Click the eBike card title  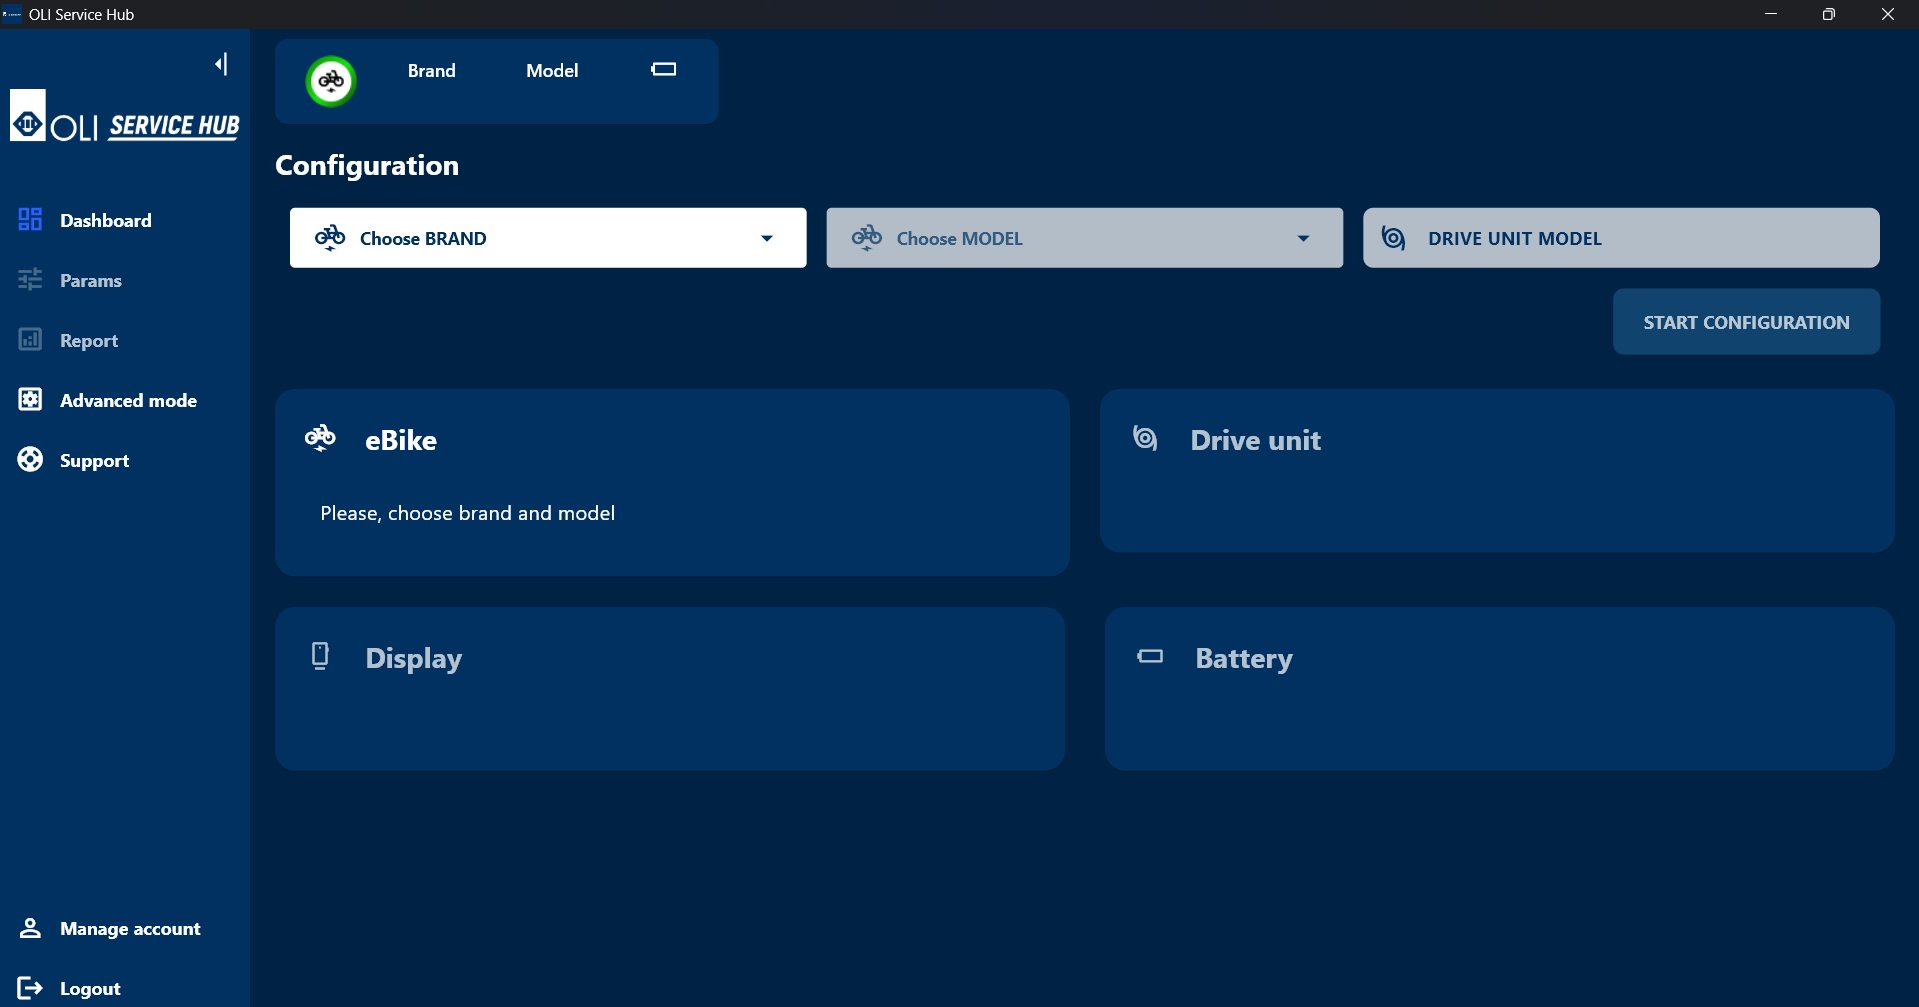401,440
